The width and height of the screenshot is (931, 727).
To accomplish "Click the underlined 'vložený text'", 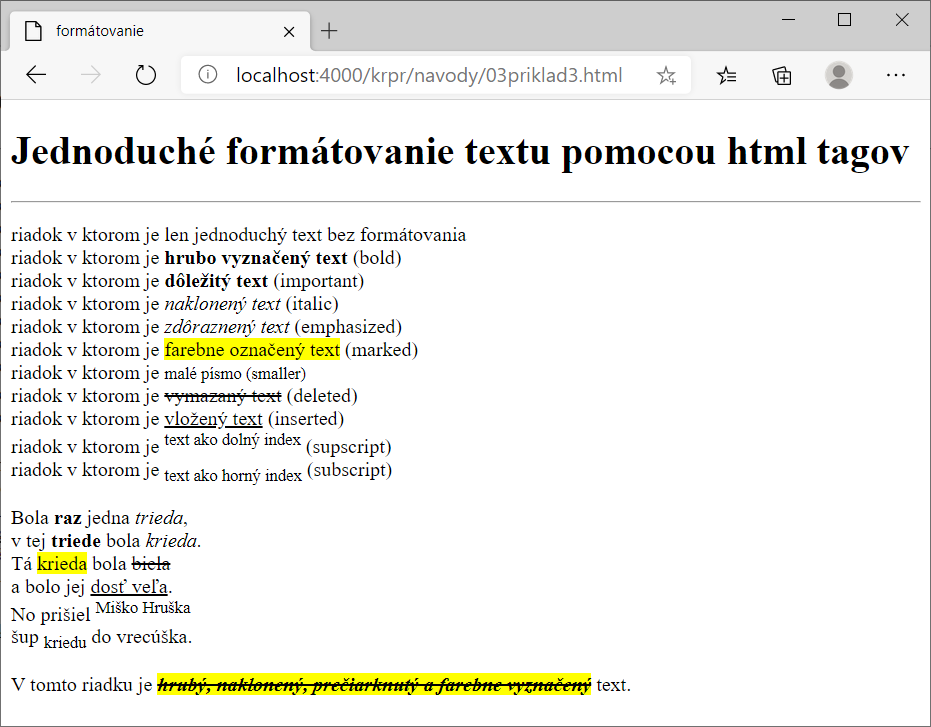I will [213, 419].
